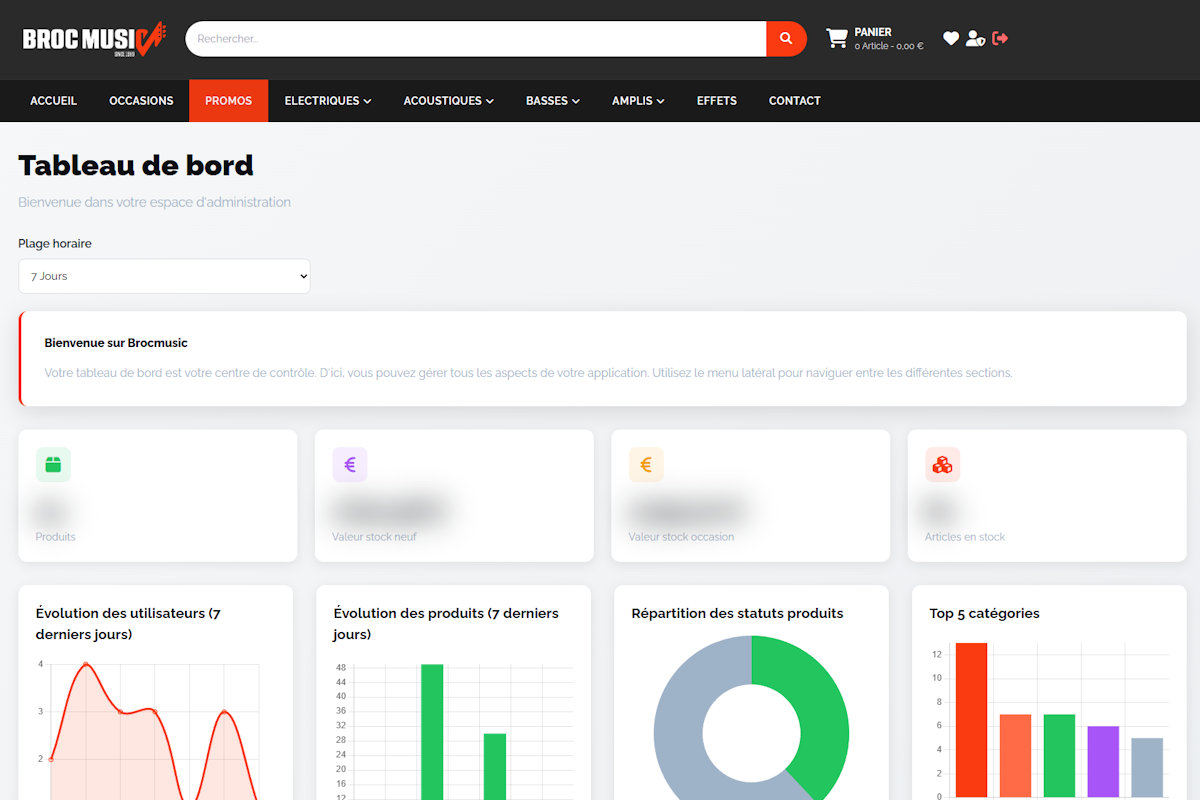The width and height of the screenshot is (1200, 800).
Task: Click the purple euro icon for stock neuf
Action: [350, 465]
